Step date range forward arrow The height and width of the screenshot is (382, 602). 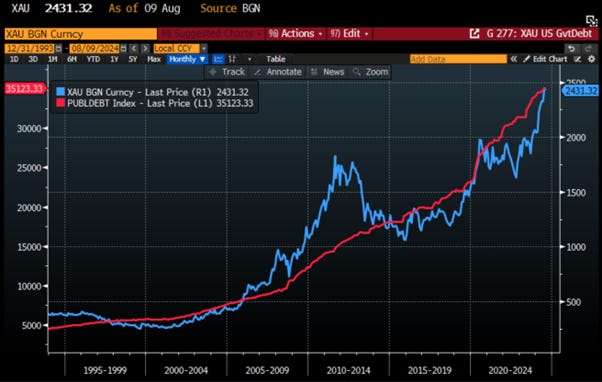point(145,48)
